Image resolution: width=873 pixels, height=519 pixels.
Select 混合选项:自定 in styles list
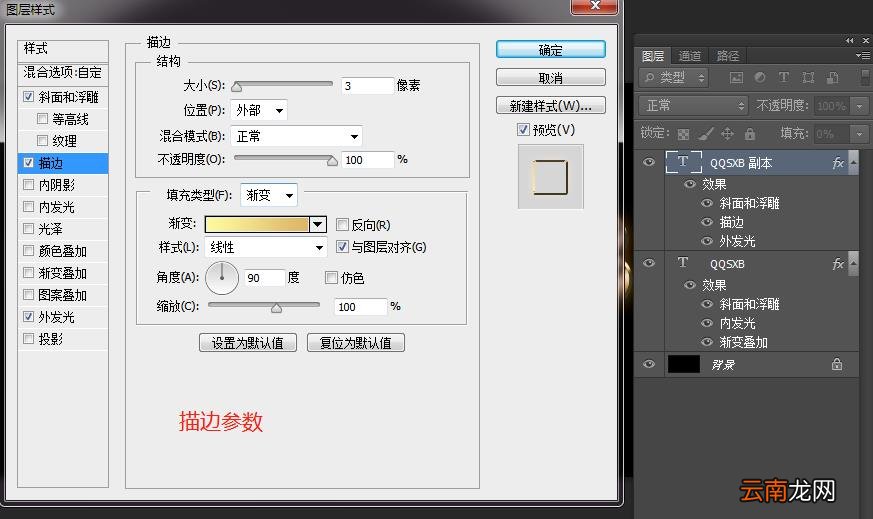tap(63, 72)
